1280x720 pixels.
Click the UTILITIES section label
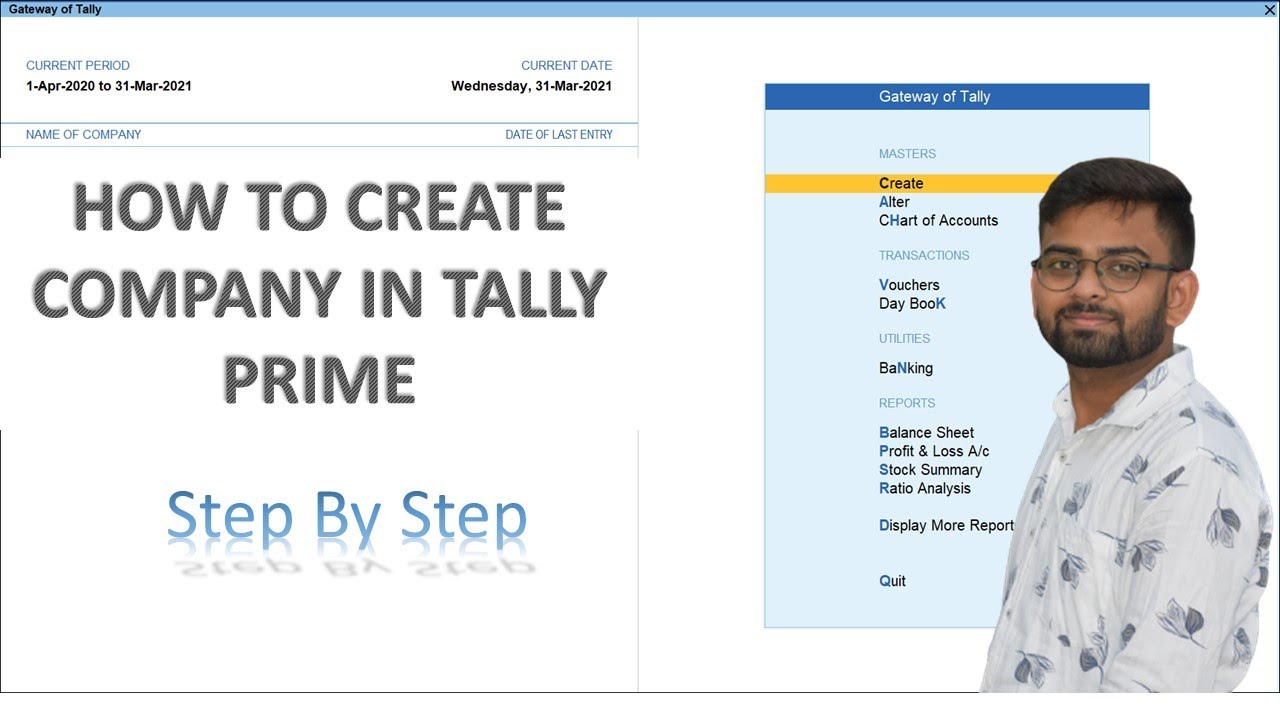tap(904, 338)
